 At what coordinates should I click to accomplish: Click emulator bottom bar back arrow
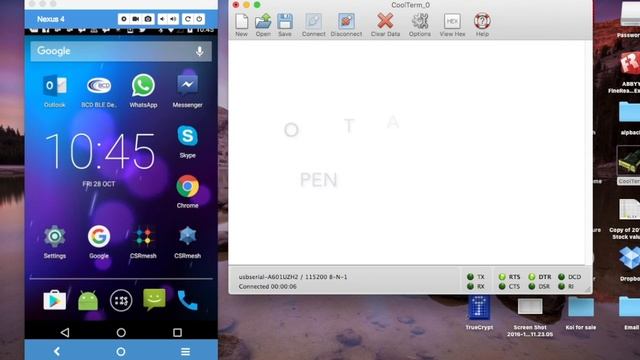click(x=57, y=351)
